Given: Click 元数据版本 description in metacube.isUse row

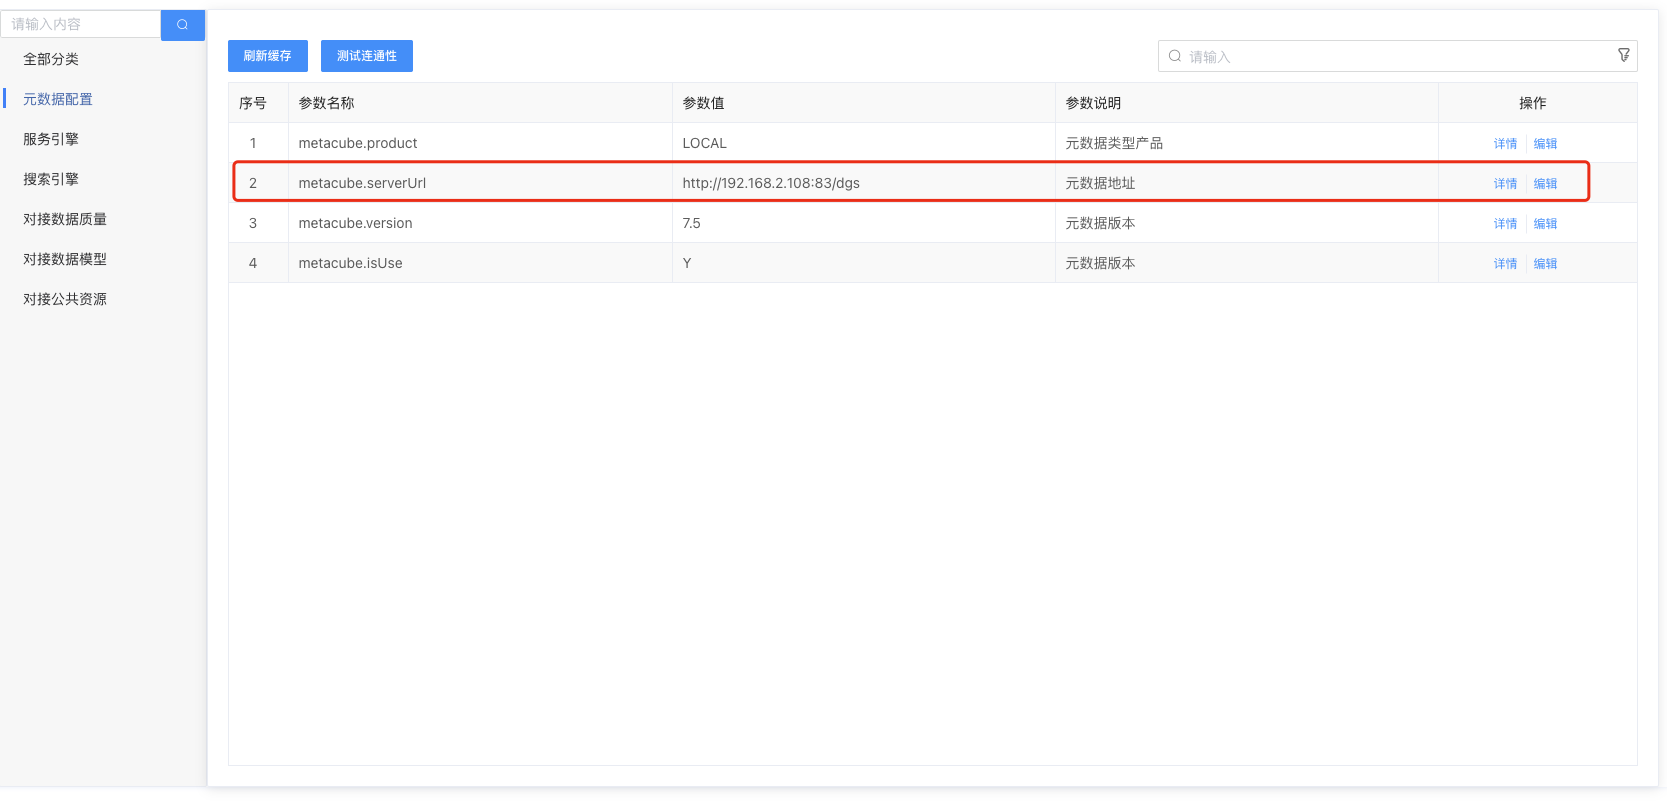Looking at the screenshot, I should (1100, 263).
